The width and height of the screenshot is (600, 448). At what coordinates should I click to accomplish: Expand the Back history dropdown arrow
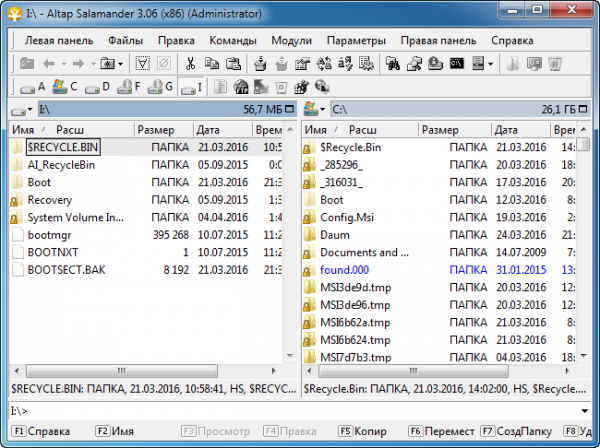click(64, 64)
